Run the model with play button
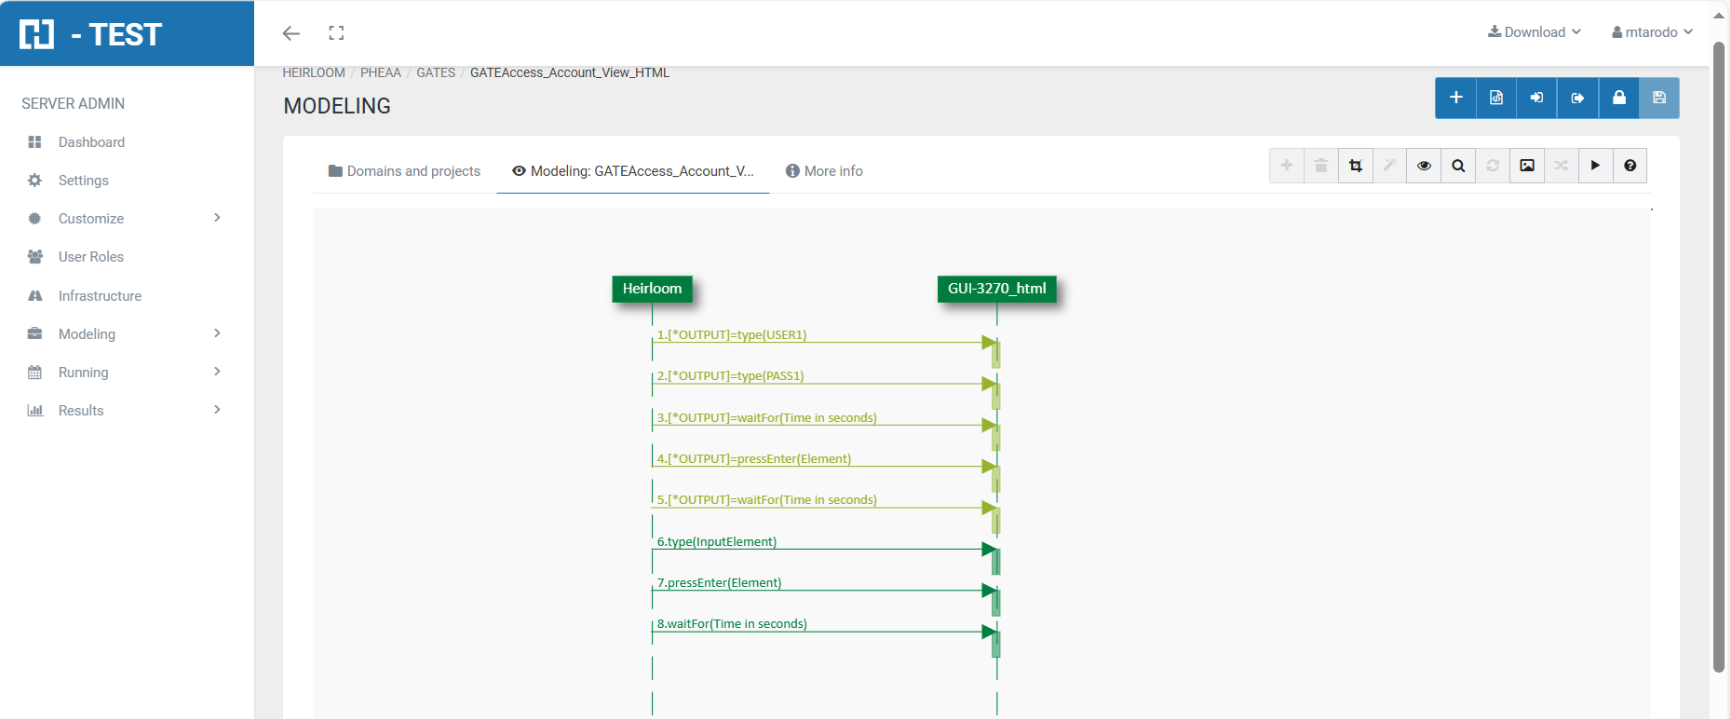 [1595, 166]
